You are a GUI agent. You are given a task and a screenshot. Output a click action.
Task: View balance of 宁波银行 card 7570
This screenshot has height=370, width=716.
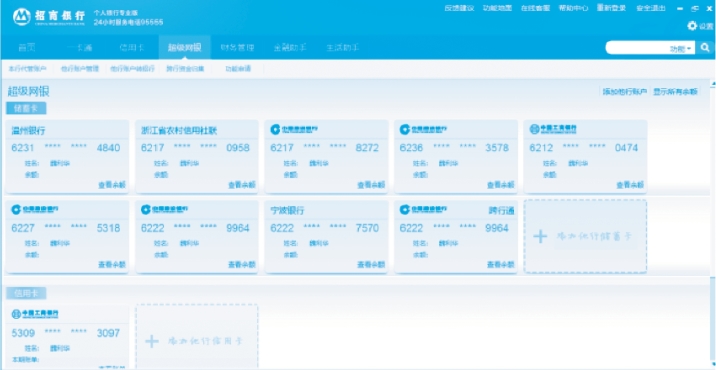[371, 264]
